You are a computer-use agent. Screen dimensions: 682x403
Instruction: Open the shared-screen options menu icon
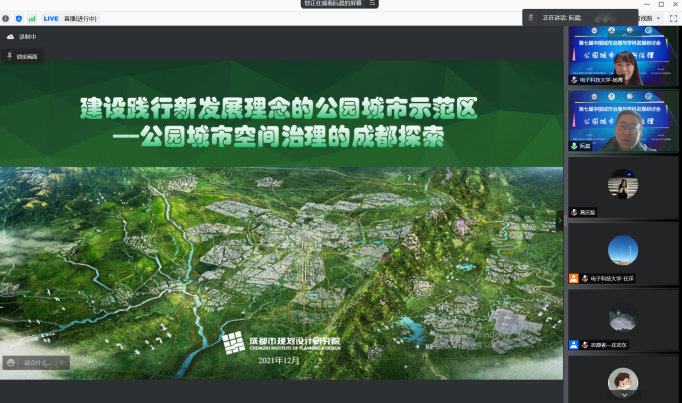point(373,4)
